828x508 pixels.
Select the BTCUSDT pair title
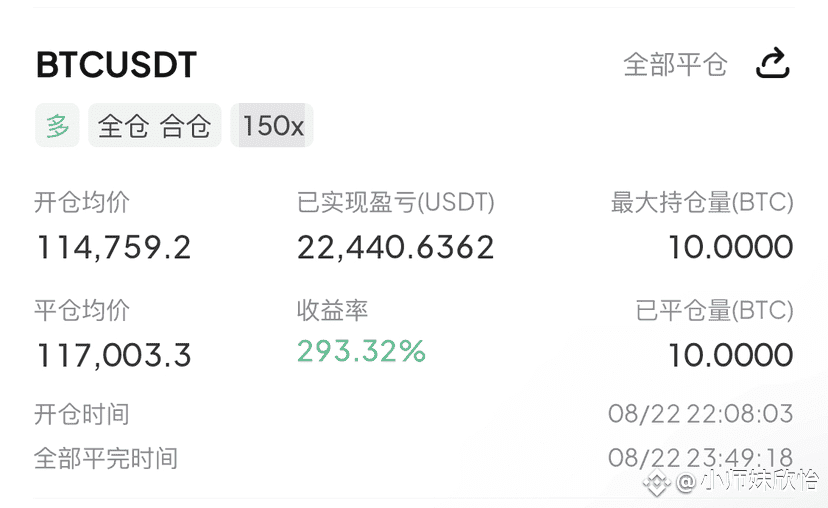(116, 65)
